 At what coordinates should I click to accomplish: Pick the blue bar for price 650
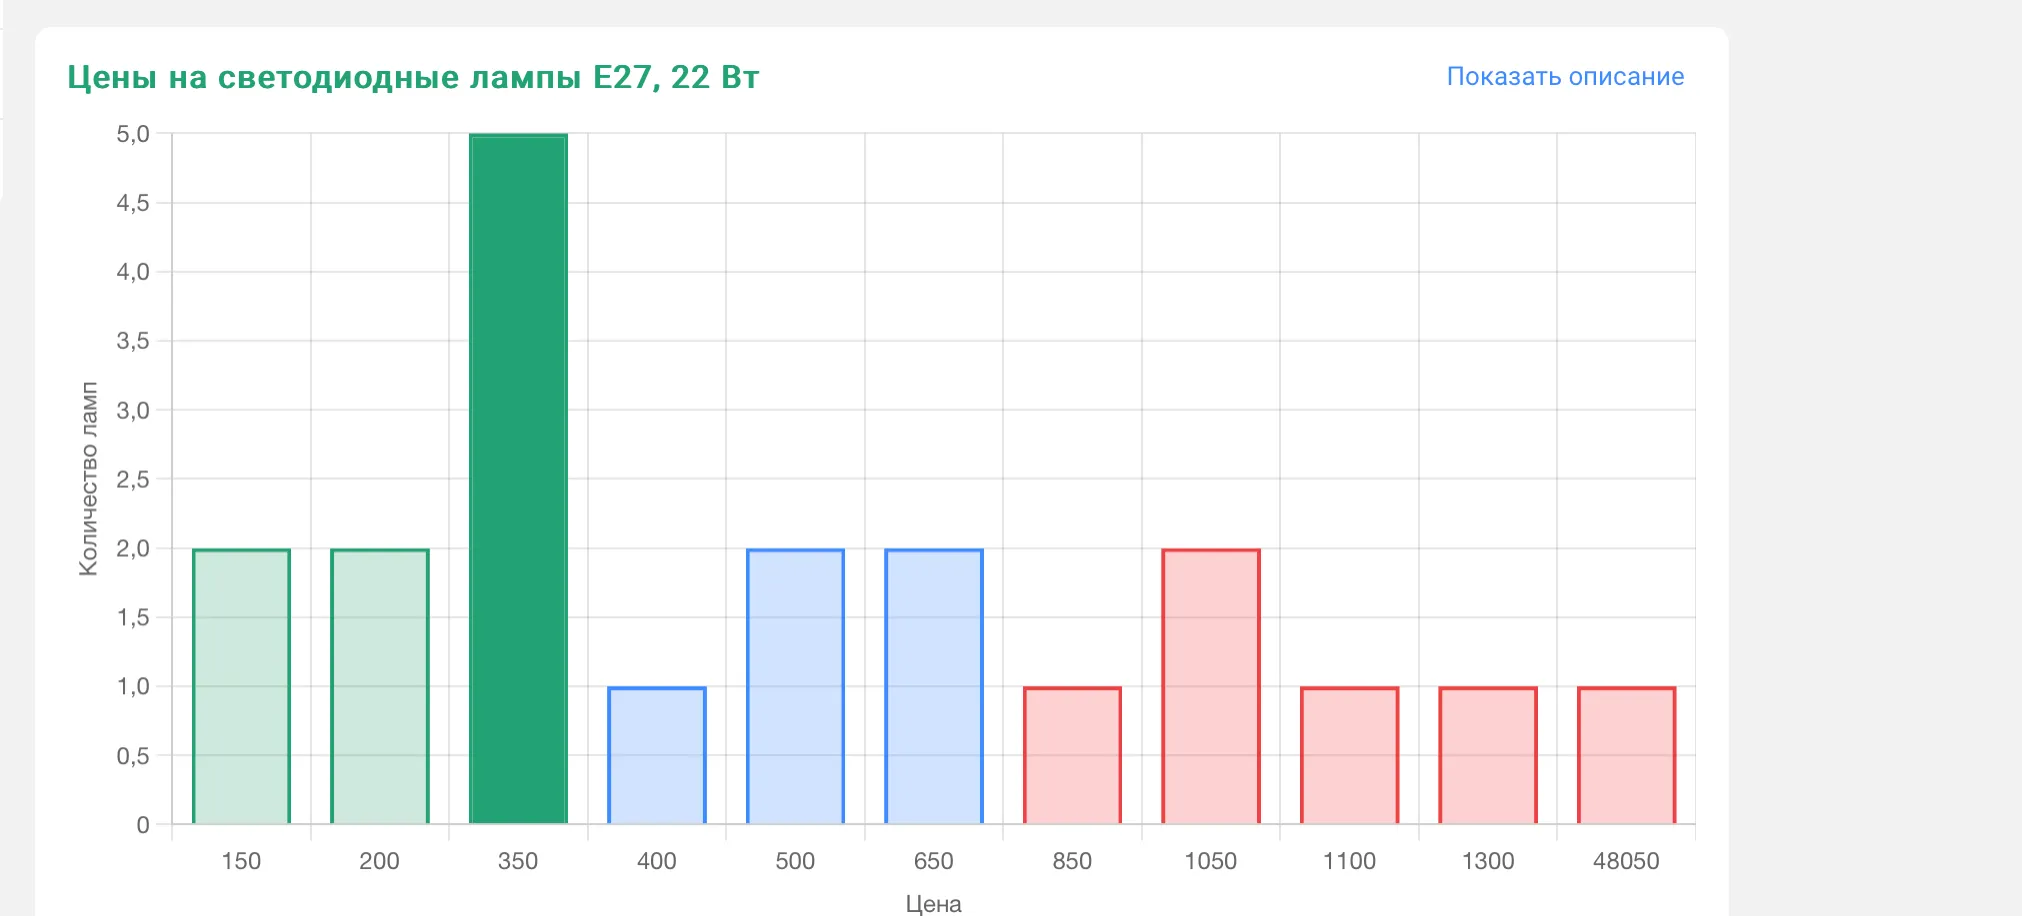(934, 686)
